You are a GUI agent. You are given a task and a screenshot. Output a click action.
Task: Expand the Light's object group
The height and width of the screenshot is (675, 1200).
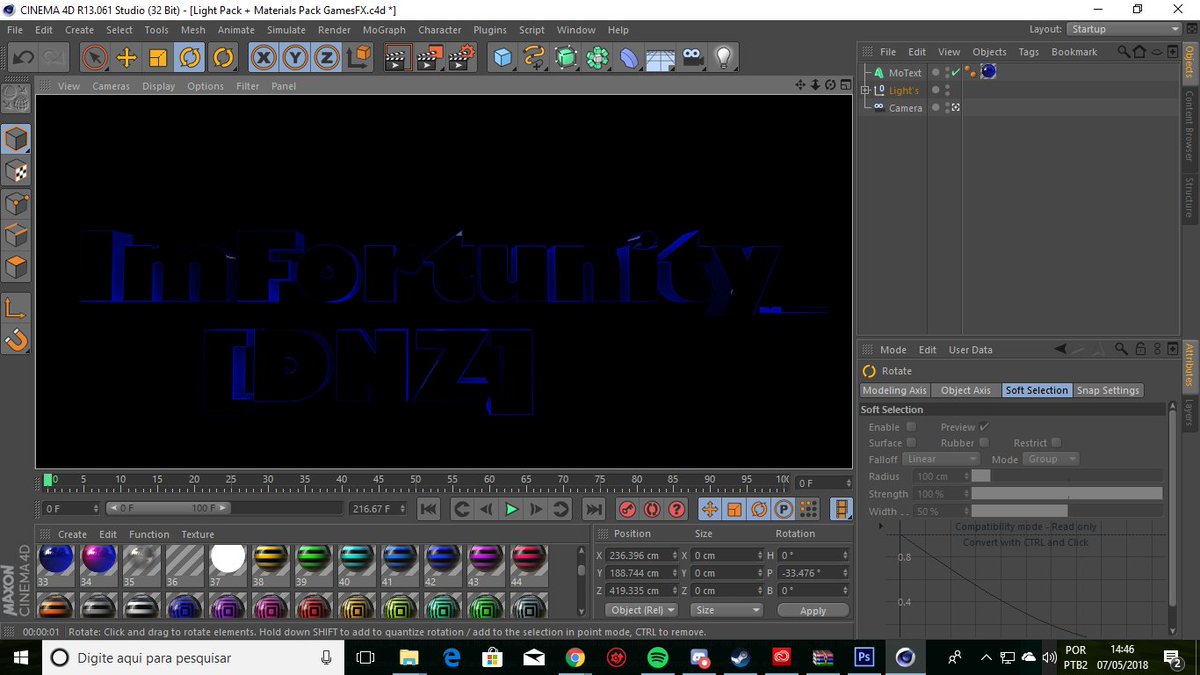pos(866,90)
